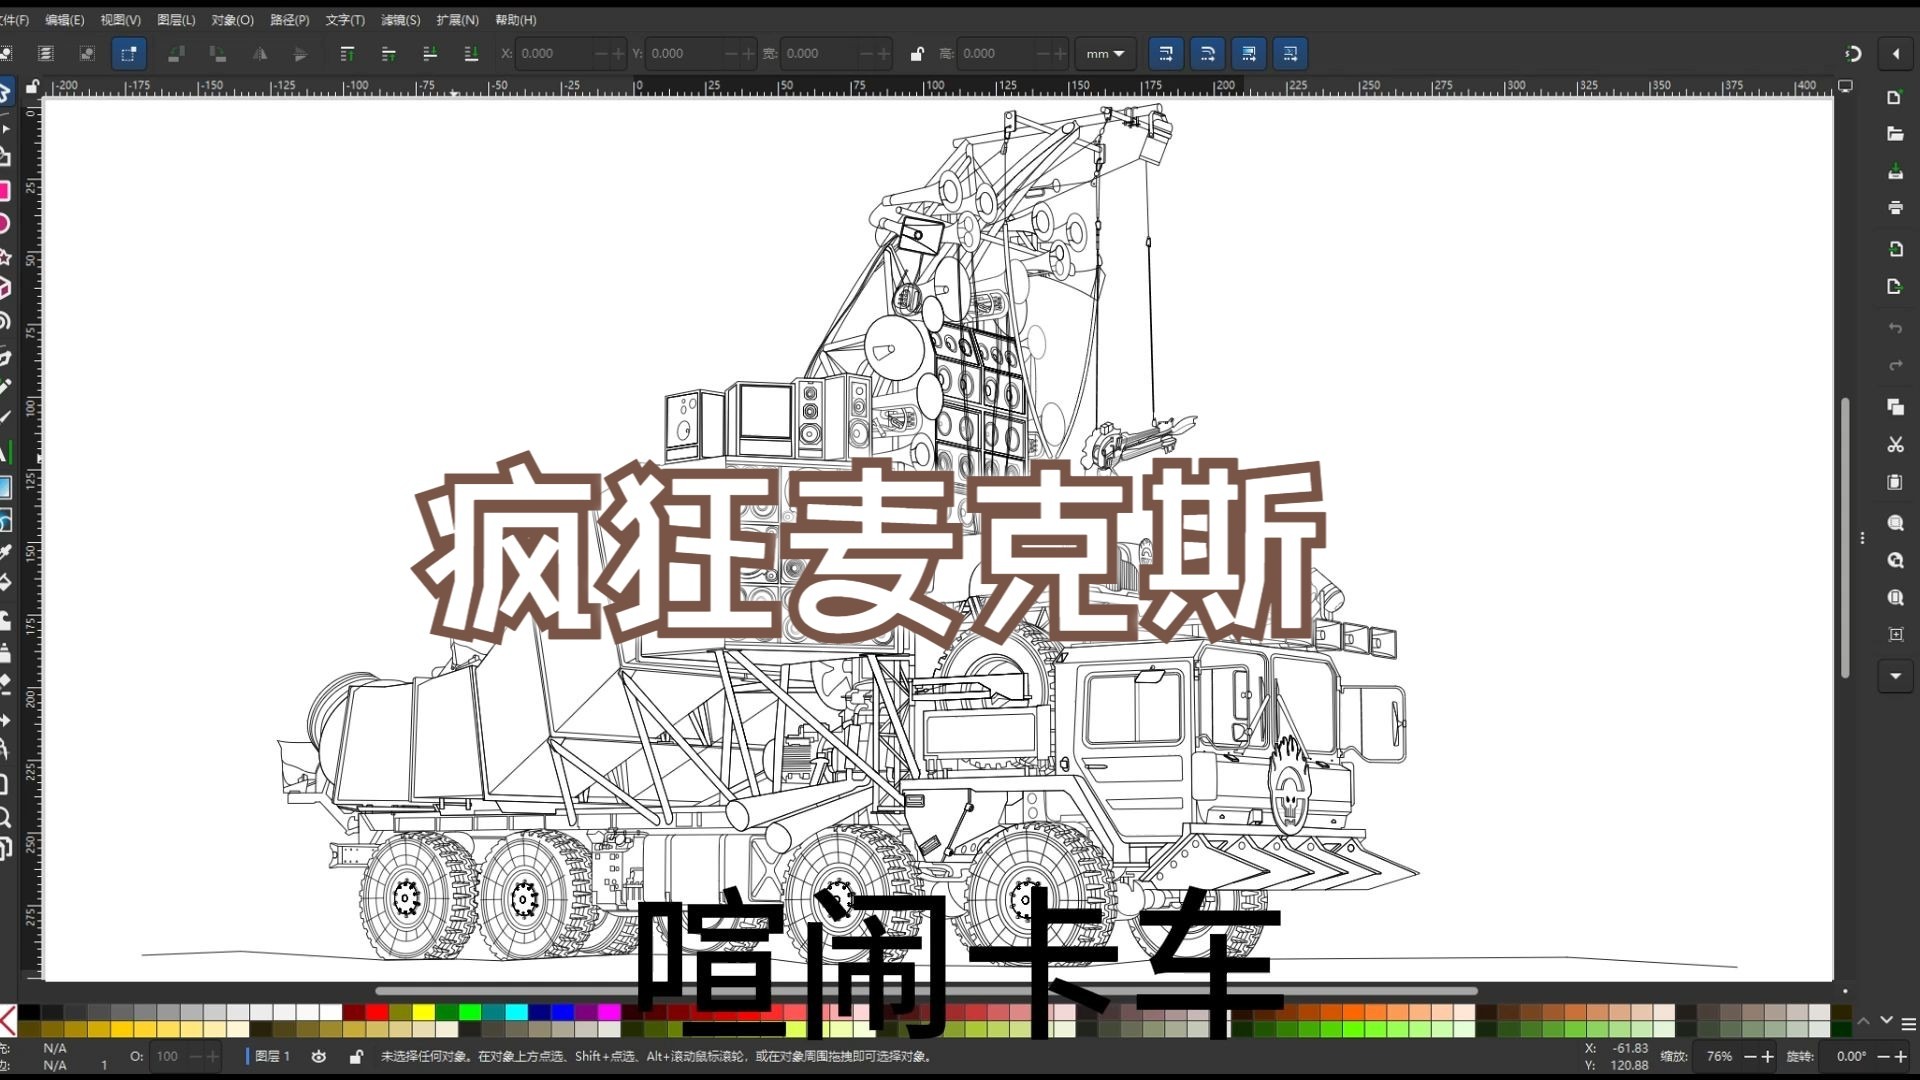Click lower selection one step icon
1920x1080 pixels.
(430, 54)
